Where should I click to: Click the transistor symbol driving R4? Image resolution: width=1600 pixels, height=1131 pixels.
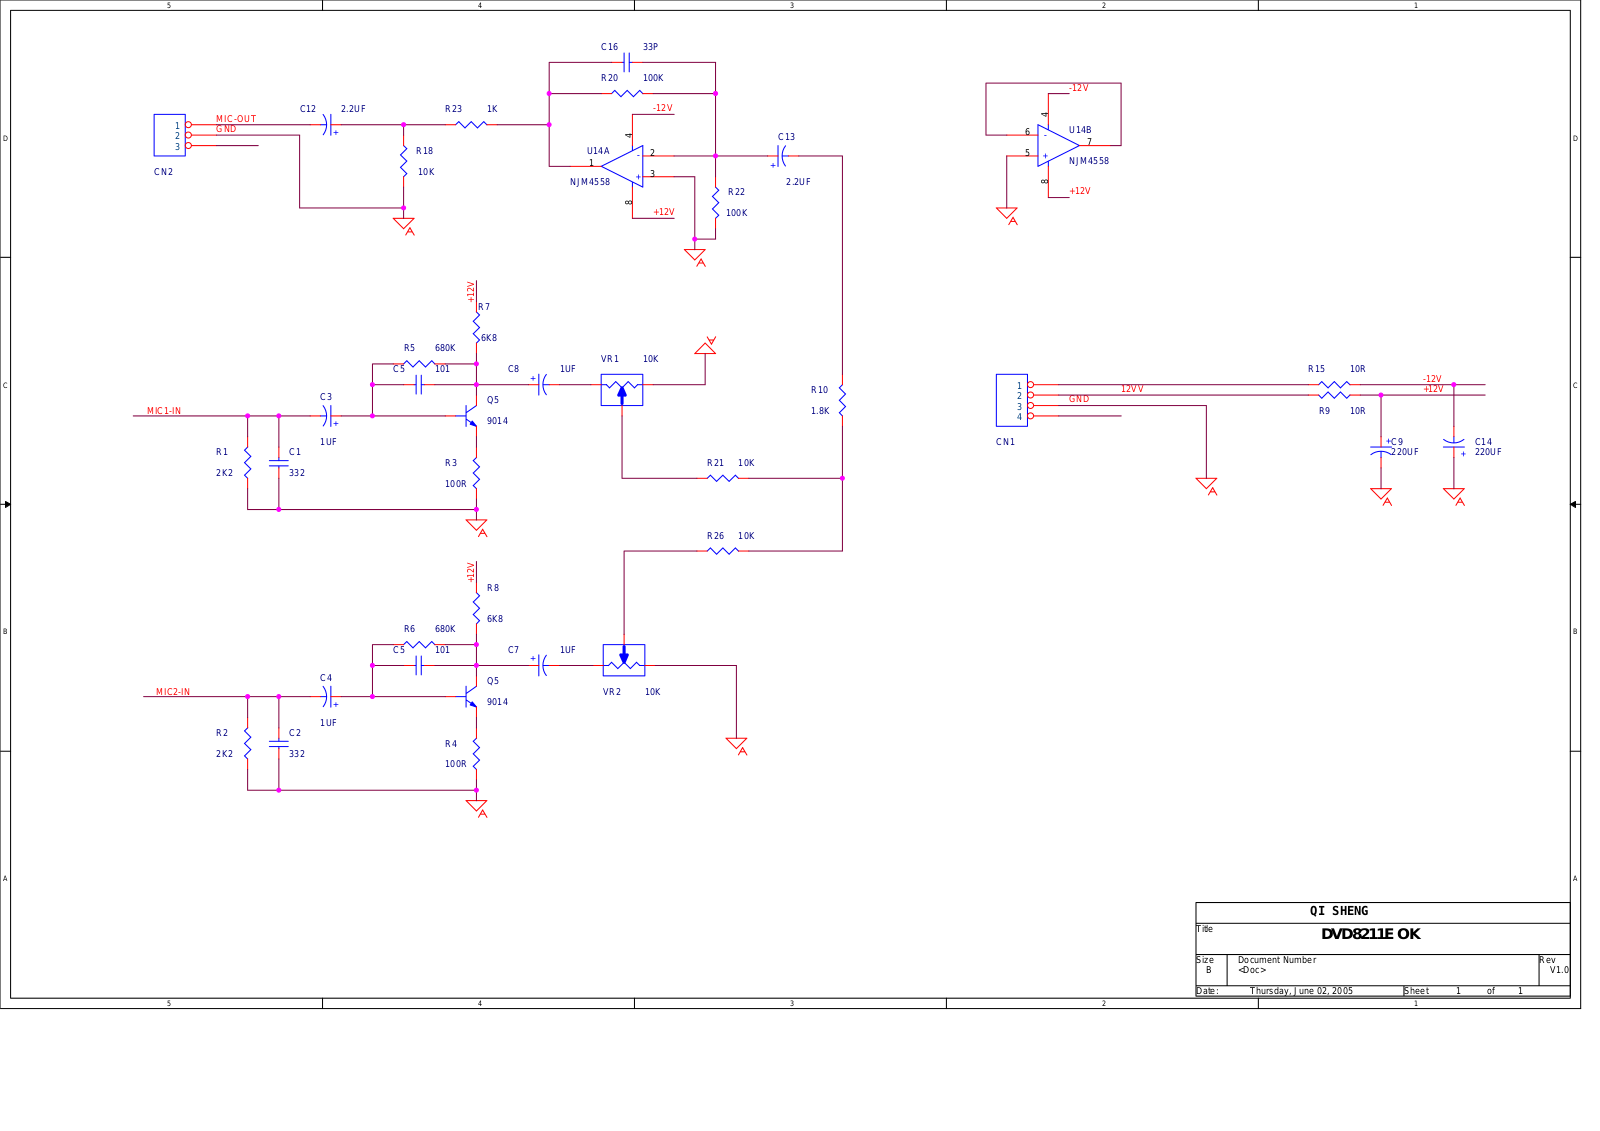pos(469,697)
